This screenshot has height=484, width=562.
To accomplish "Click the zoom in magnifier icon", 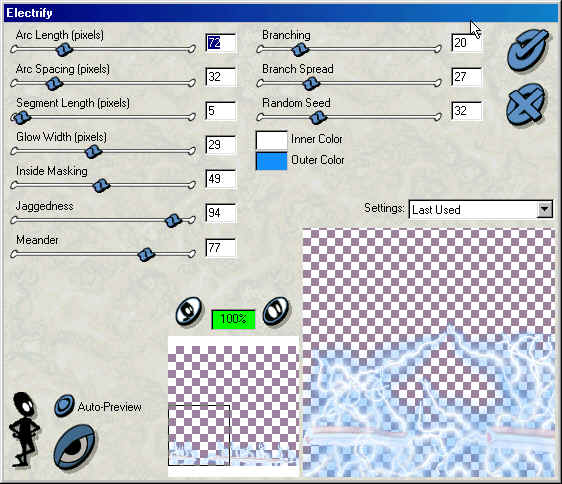I will (276, 311).
